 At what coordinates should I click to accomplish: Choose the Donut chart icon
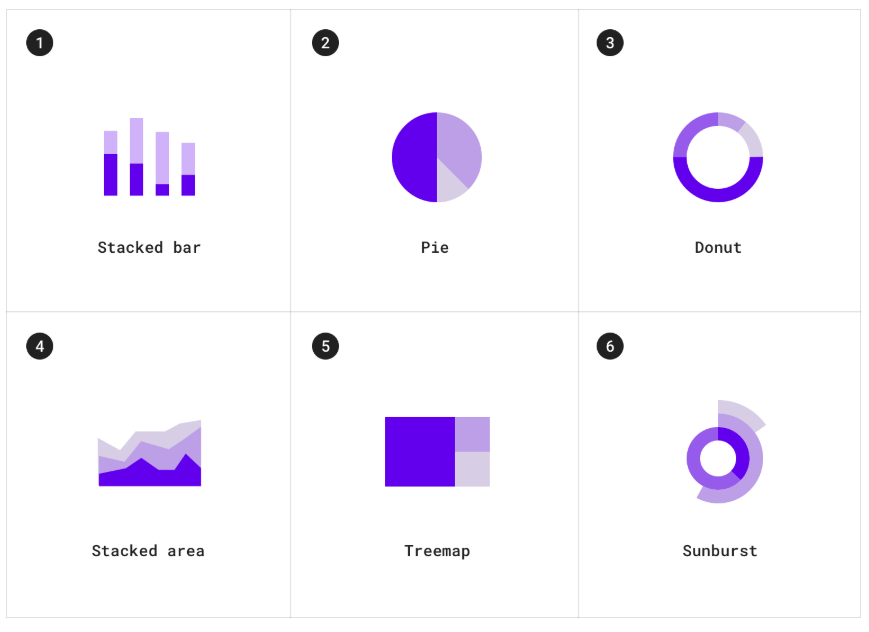[x=718, y=157]
